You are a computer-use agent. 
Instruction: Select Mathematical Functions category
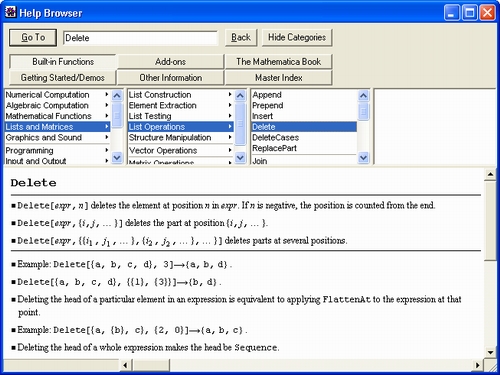click(x=57, y=116)
